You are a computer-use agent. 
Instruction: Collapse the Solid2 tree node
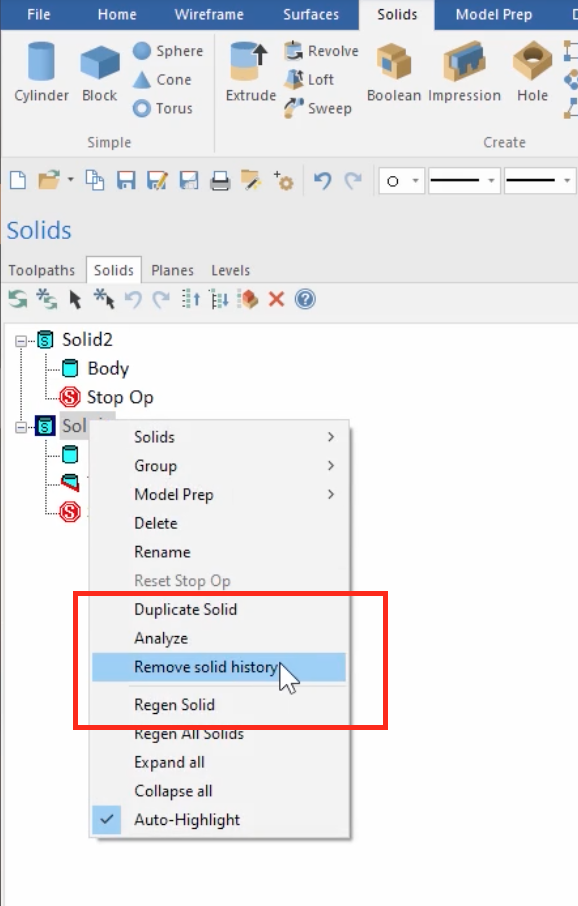click(21, 340)
